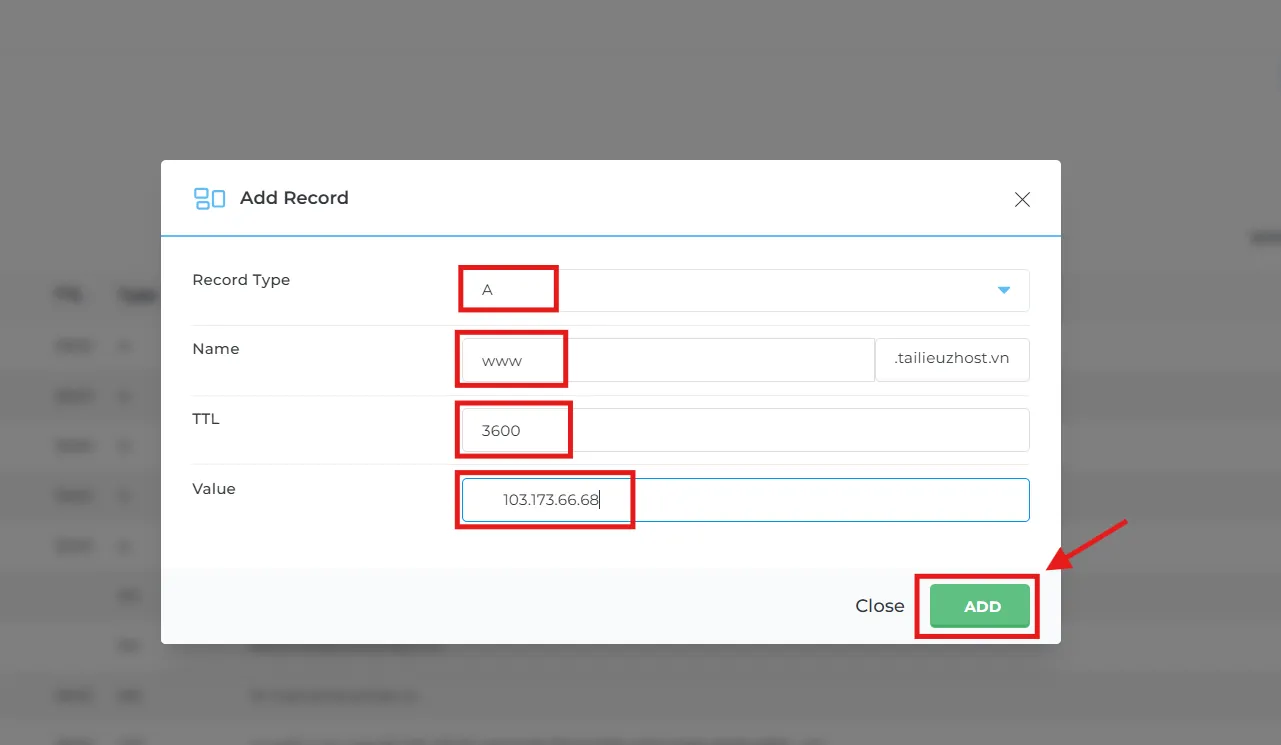Click the Add Record dialog icon
This screenshot has height=745, width=1281.
coord(209,198)
